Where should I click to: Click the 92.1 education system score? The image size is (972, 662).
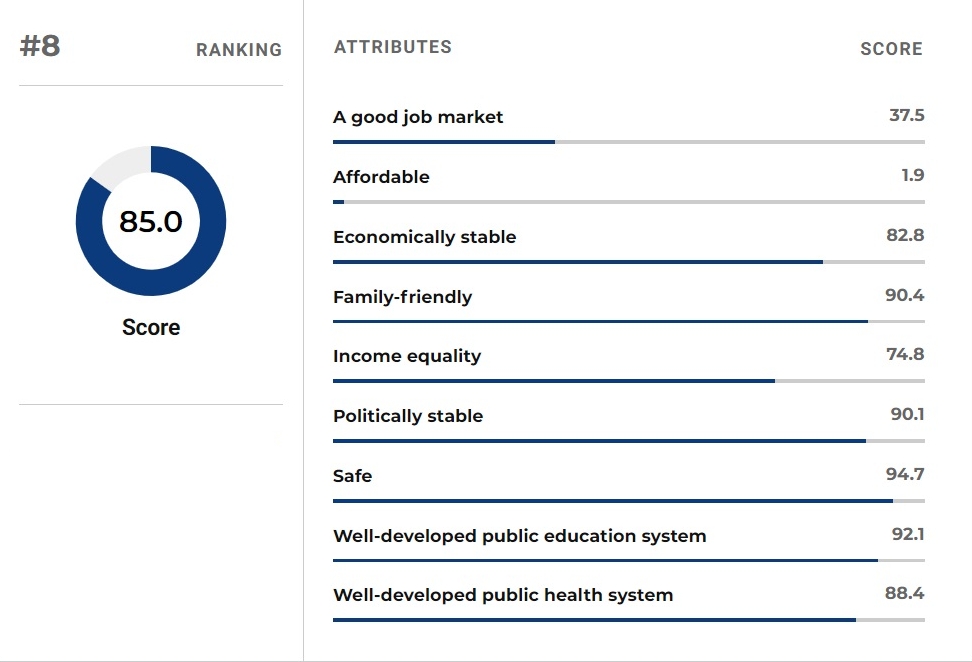(908, 534)
